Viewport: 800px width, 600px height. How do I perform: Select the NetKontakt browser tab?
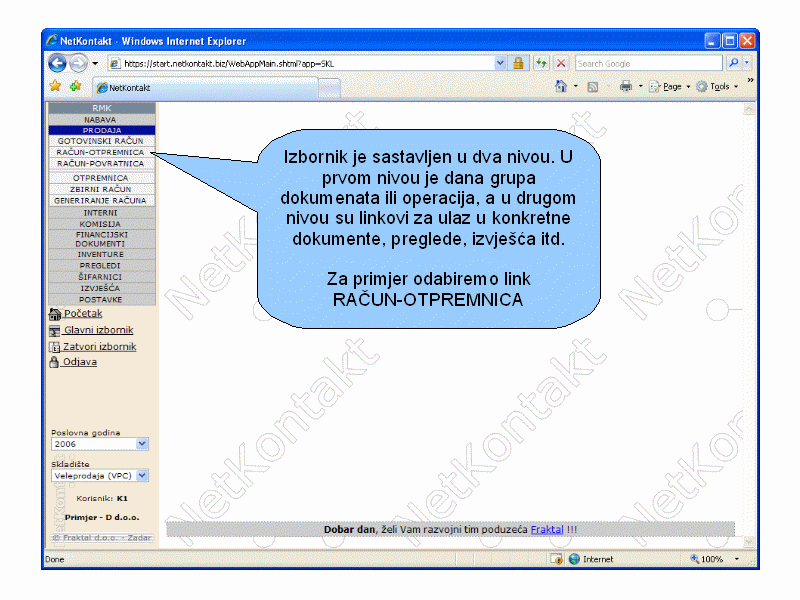205,88
